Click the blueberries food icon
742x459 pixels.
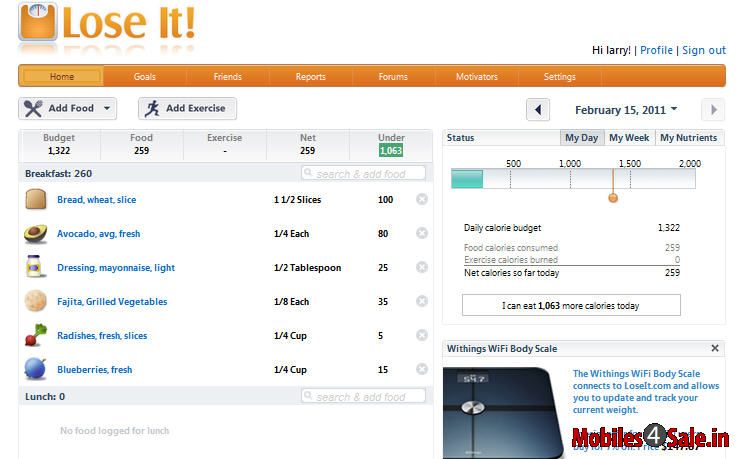(35, 370)
